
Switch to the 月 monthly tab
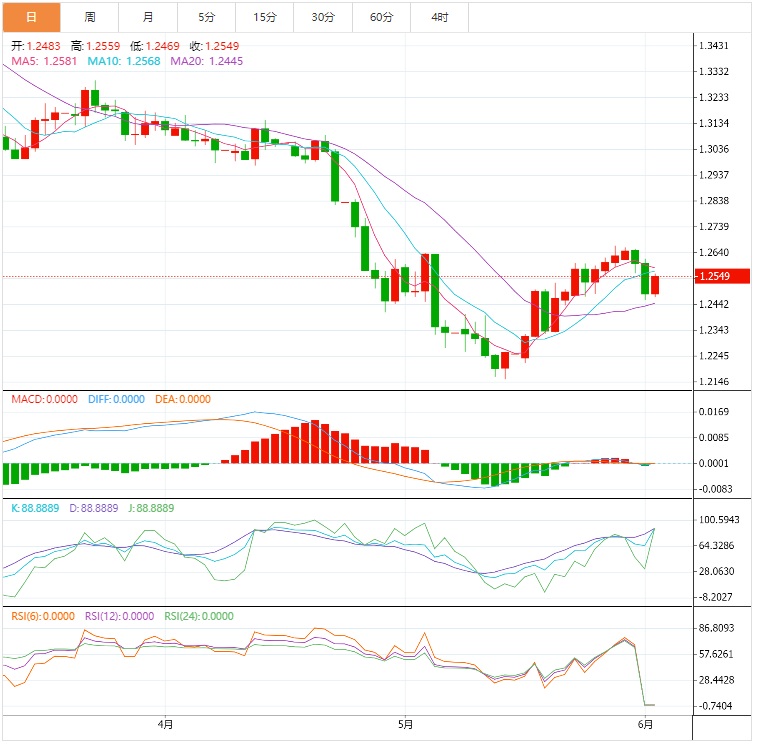[148, 17]
